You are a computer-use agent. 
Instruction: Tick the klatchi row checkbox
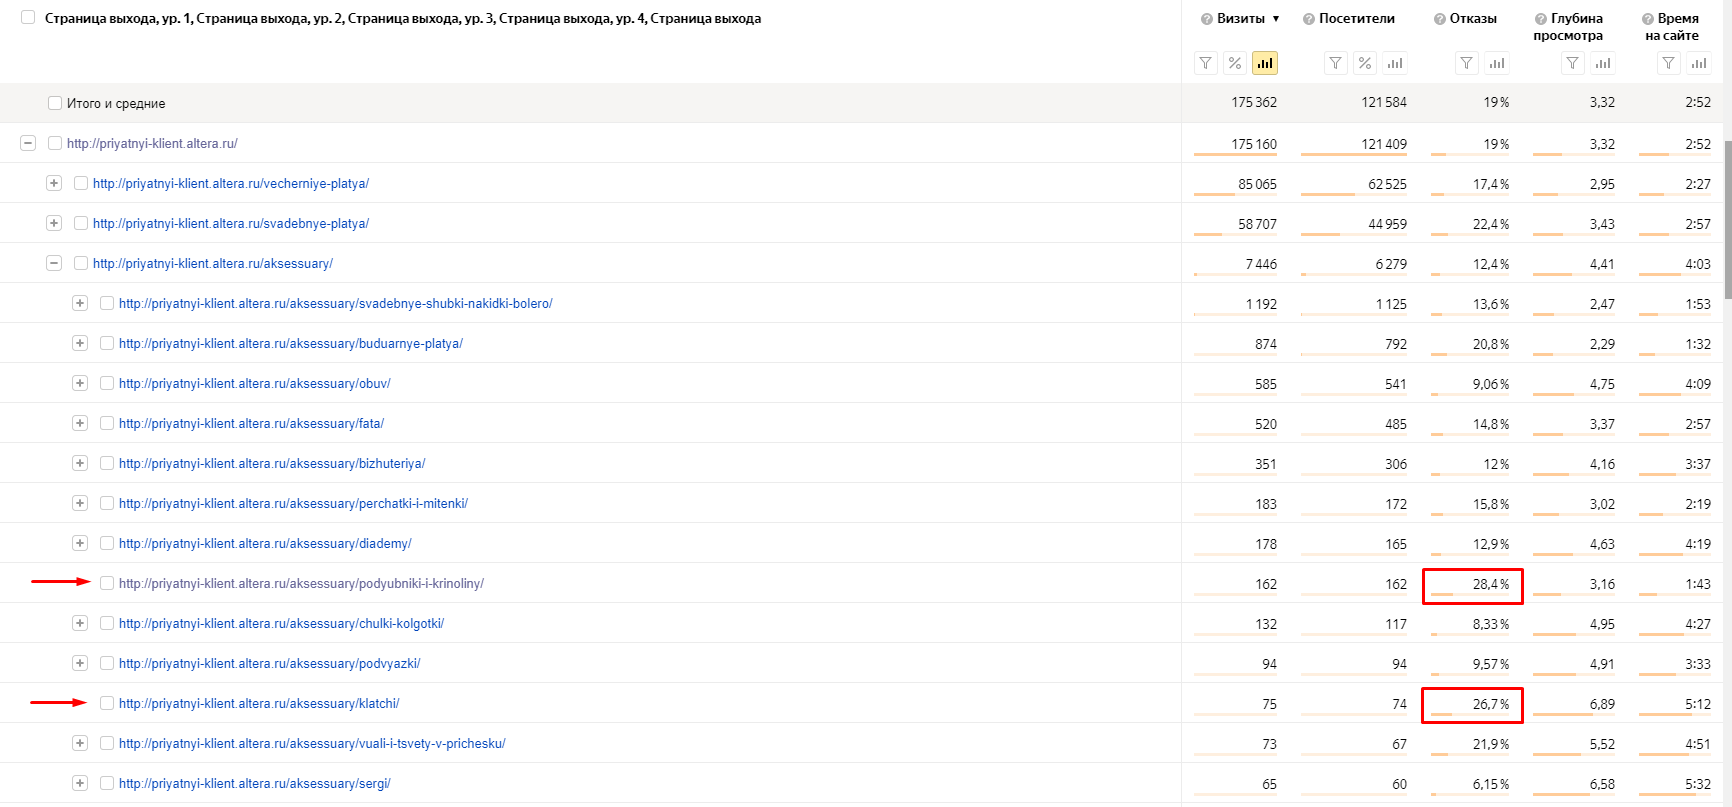point(107,703)
